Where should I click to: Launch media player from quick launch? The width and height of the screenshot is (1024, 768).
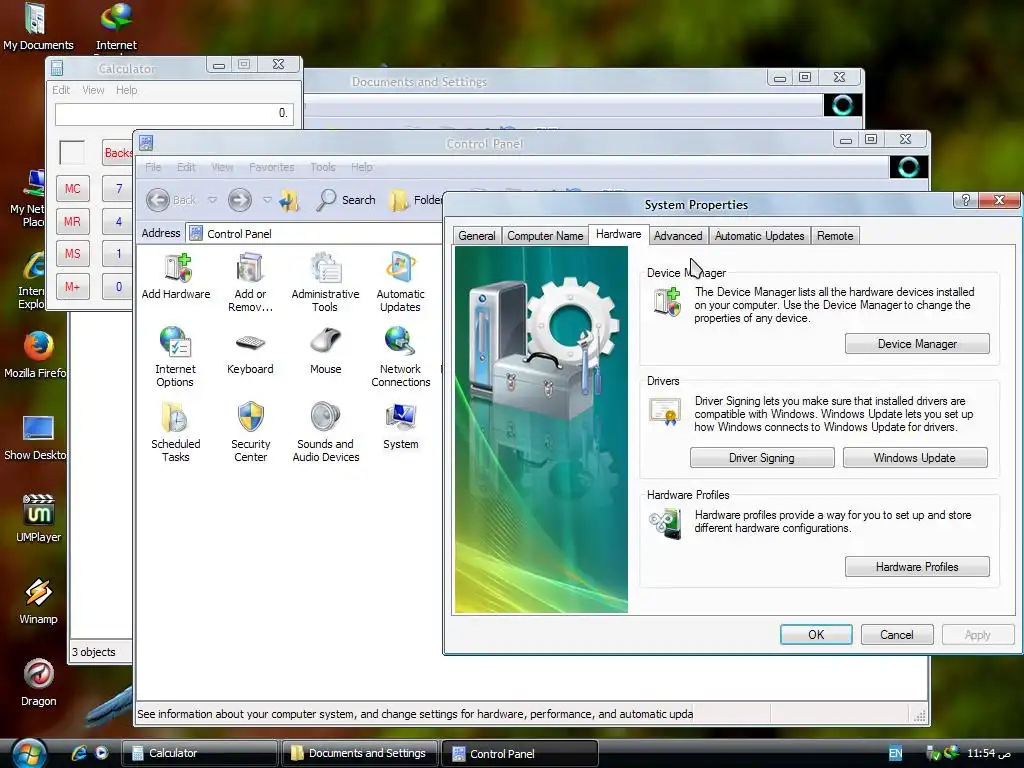click(101, 753)
